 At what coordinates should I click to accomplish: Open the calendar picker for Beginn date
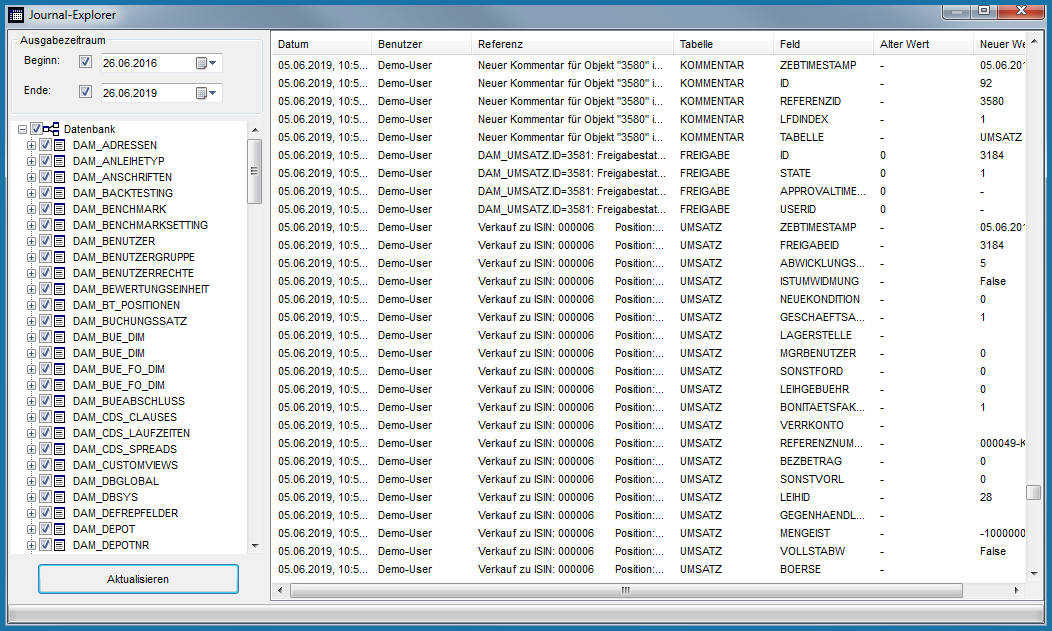(207, 63)
